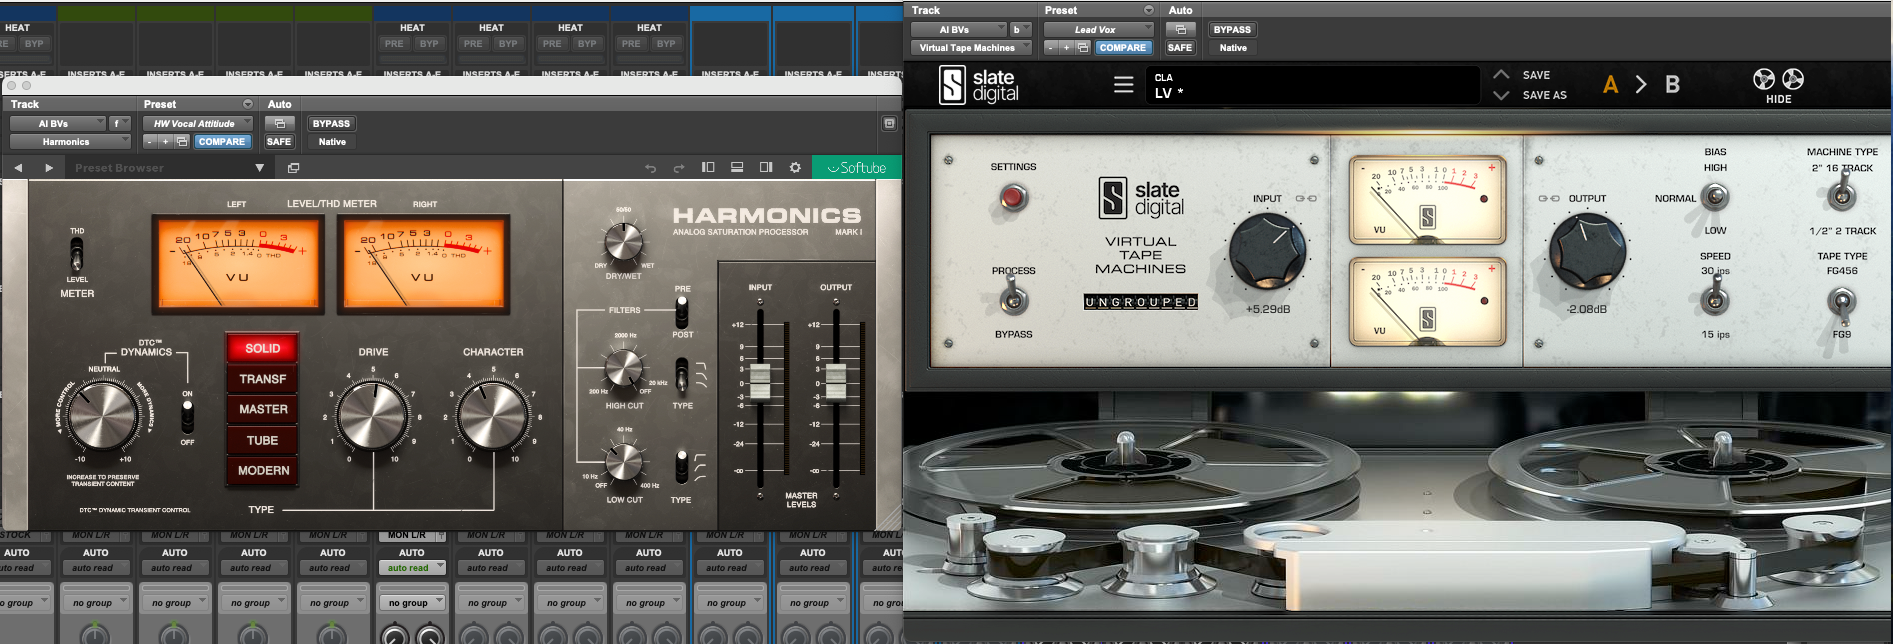Click tape machine INPUT knob
This screenshot has width=1893, height=644.
[x=1267, y=251]
